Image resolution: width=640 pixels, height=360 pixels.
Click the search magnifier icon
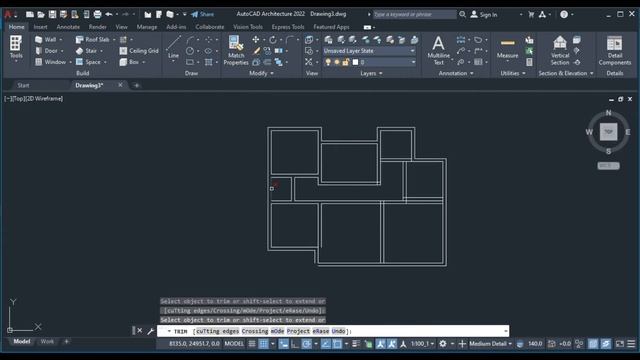coord(462,14)
